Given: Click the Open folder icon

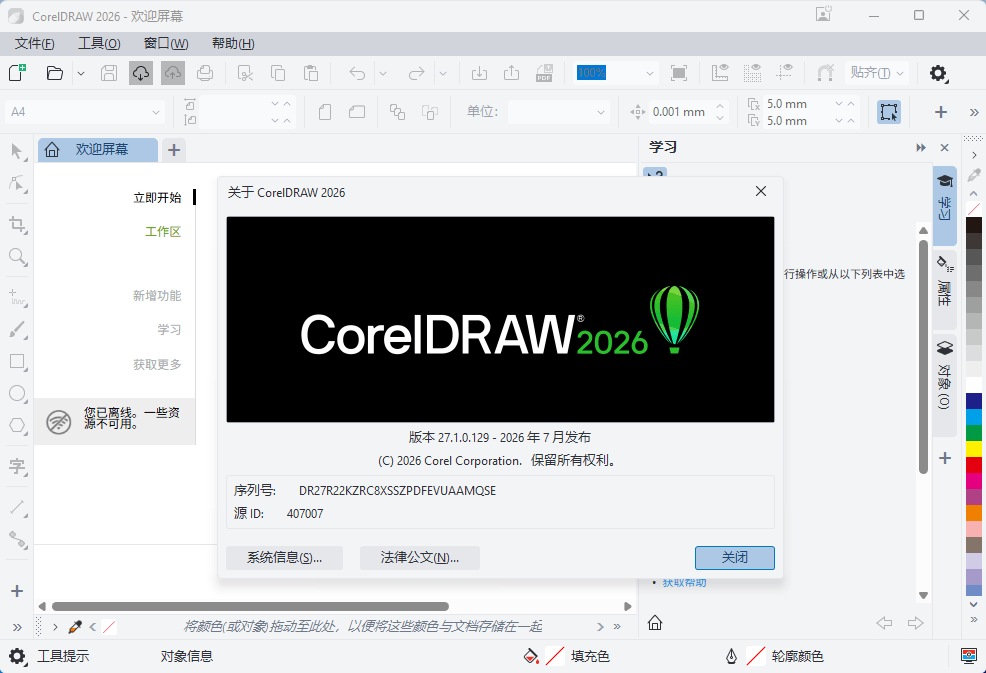Looking at the screenshot, I should [x=55, y=73].
